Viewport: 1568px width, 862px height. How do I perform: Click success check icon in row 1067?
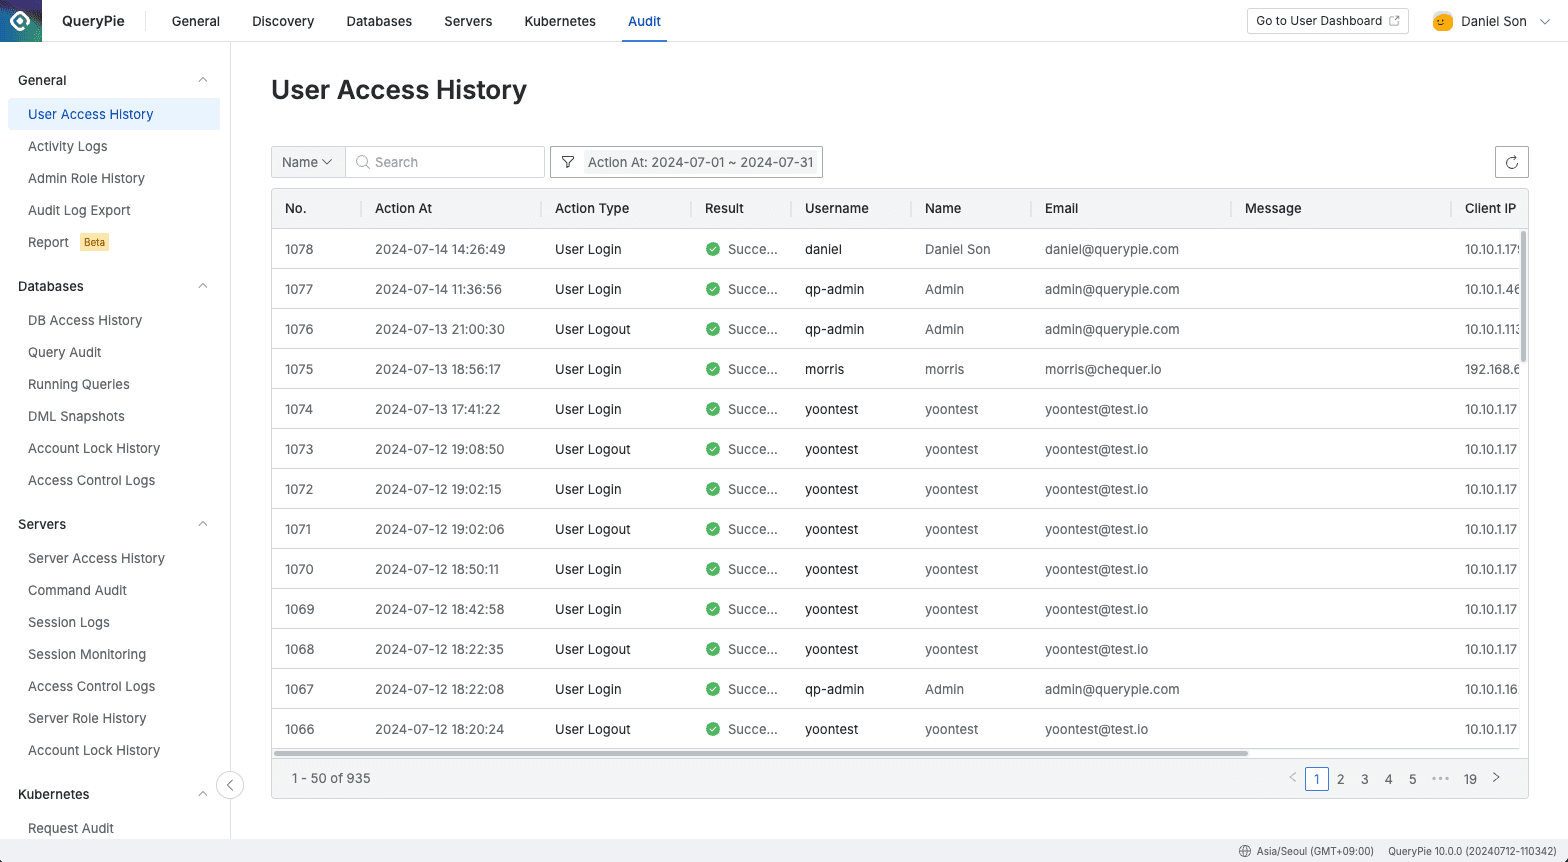pyautogui.click(x=713, y=689)
